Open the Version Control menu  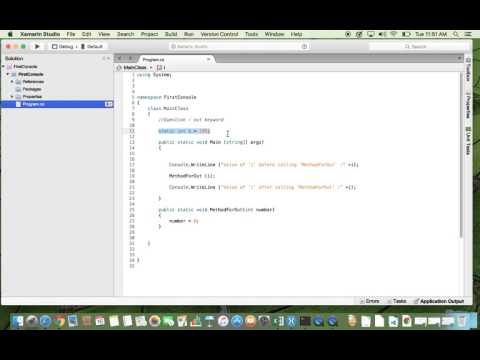click(219, 34)
